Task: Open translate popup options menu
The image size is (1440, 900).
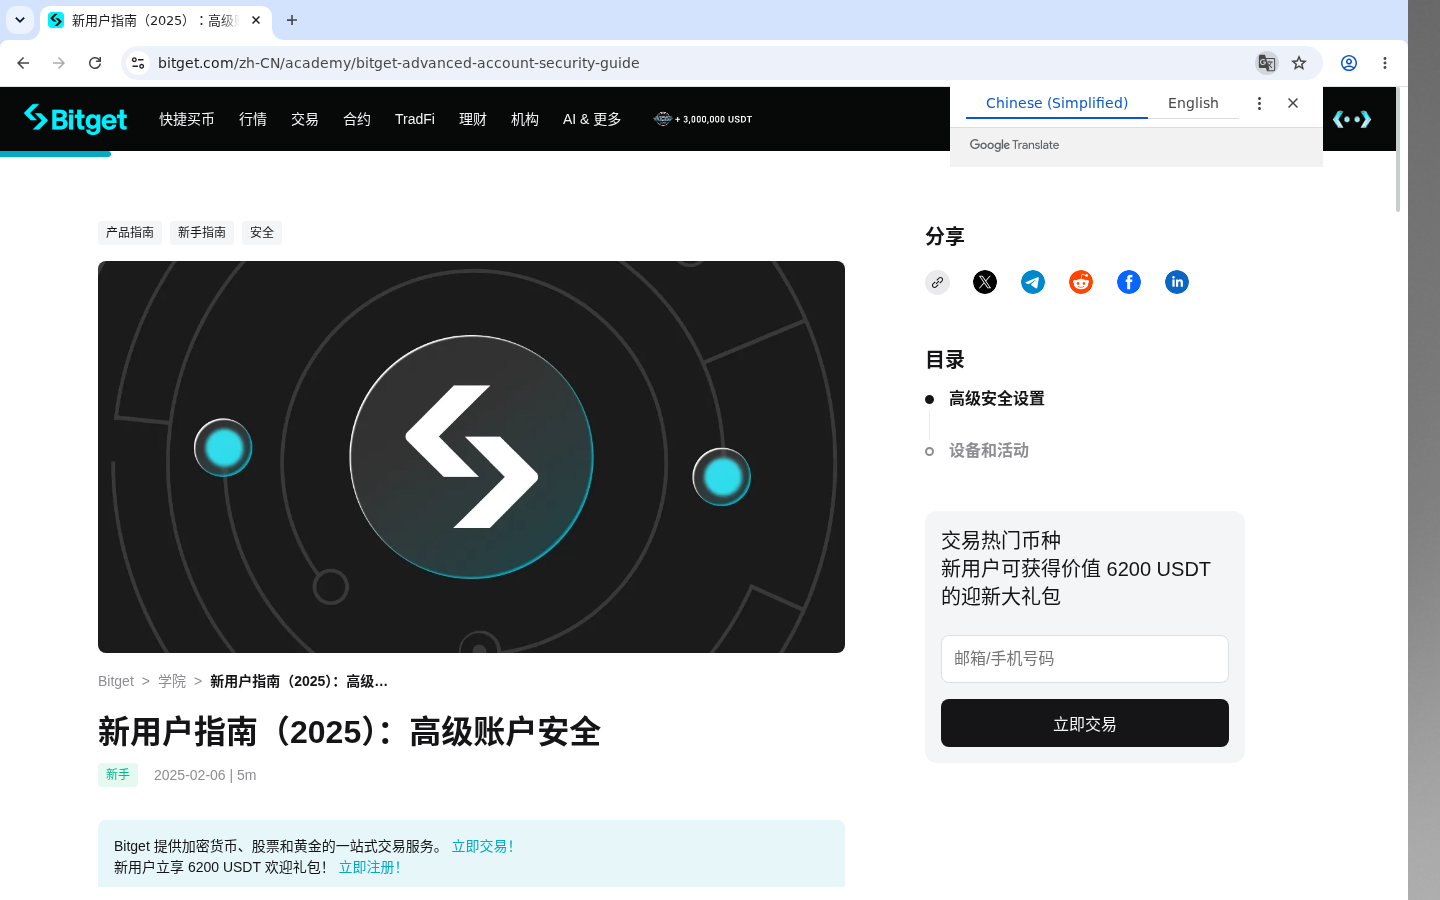Action: click(x=1259, y=103)
